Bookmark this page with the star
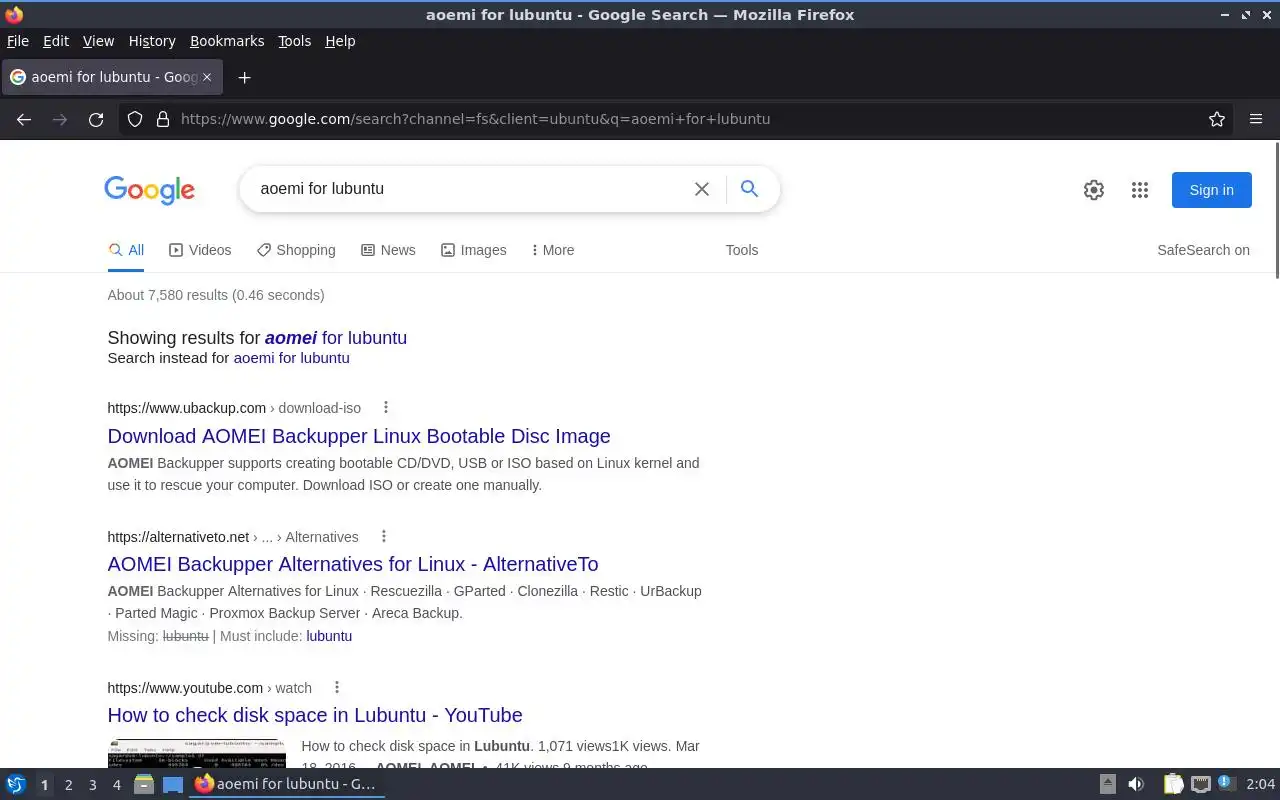Screen dimensions: 1280x800 point(1217,119)
